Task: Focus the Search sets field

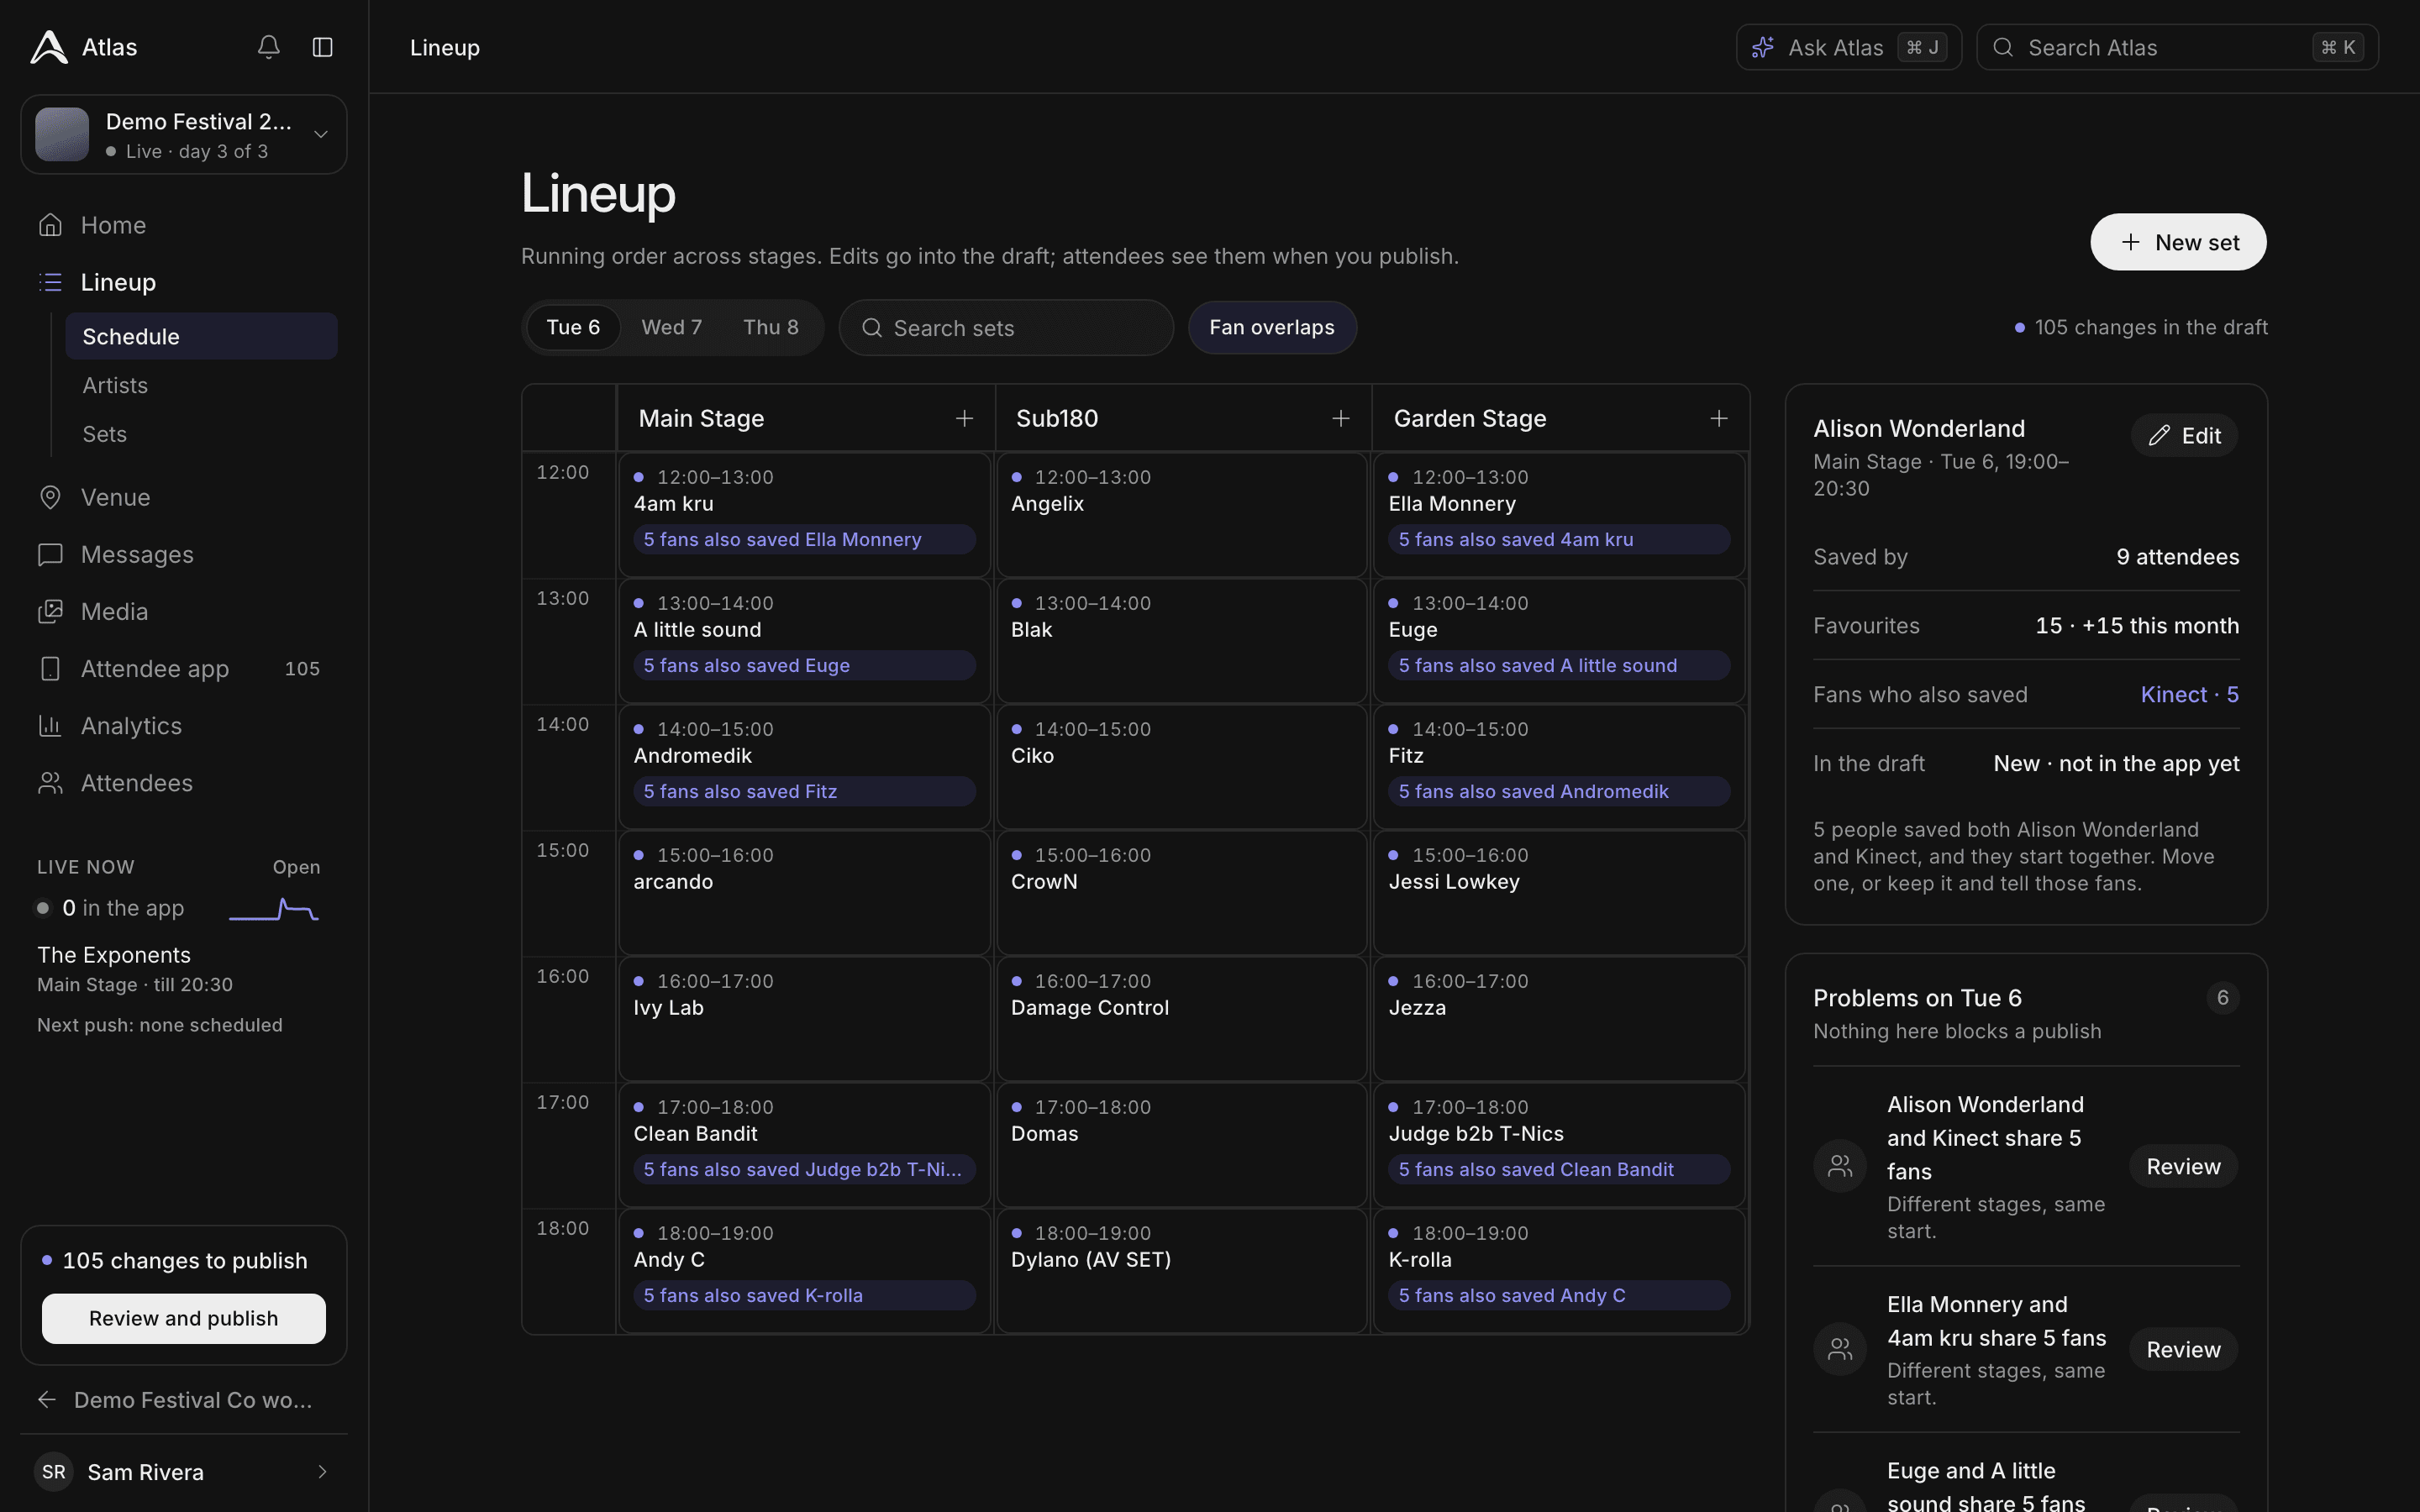Action: (x=1006, y=327)
